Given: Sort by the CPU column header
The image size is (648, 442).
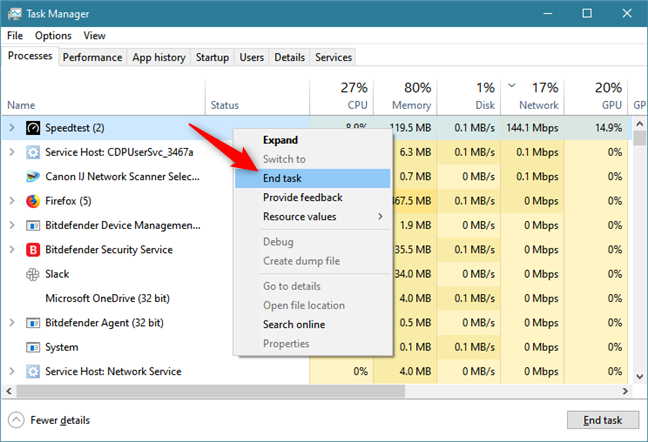Looking at the screenshot, I should [x=341, y=97].
